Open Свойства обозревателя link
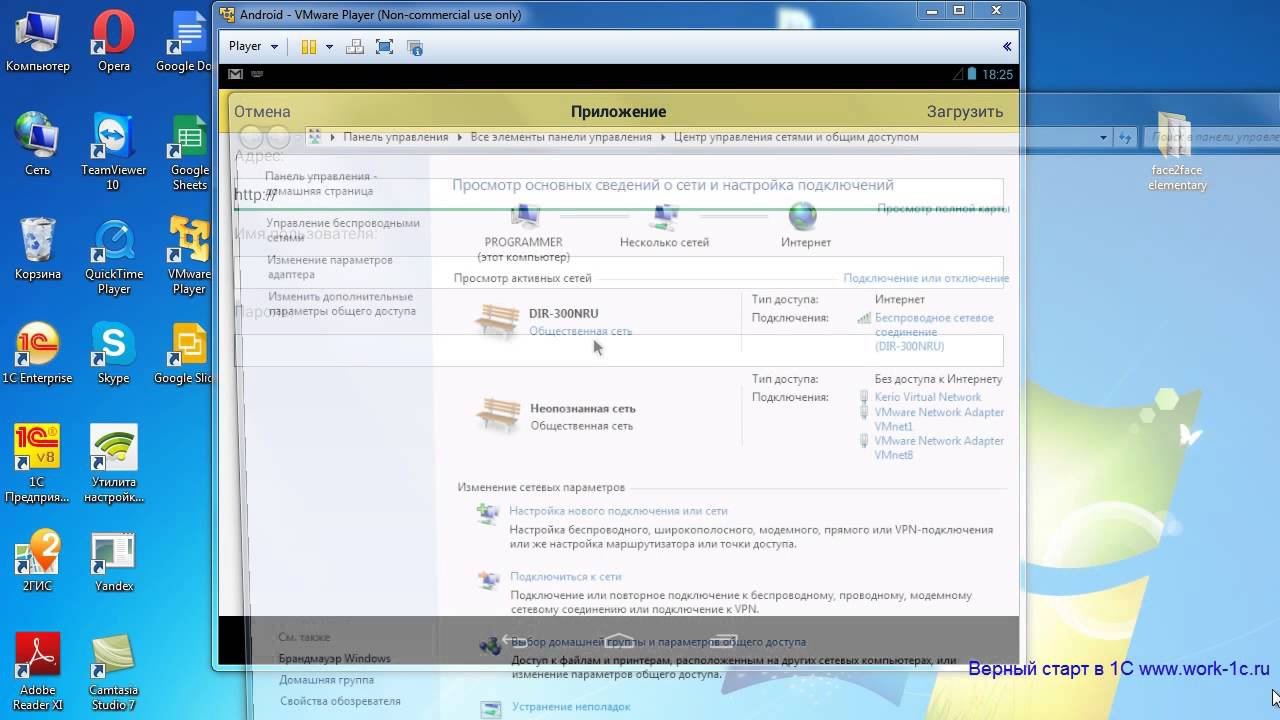The width and height of the screenshot is (1280, 720). coord(339,701)
